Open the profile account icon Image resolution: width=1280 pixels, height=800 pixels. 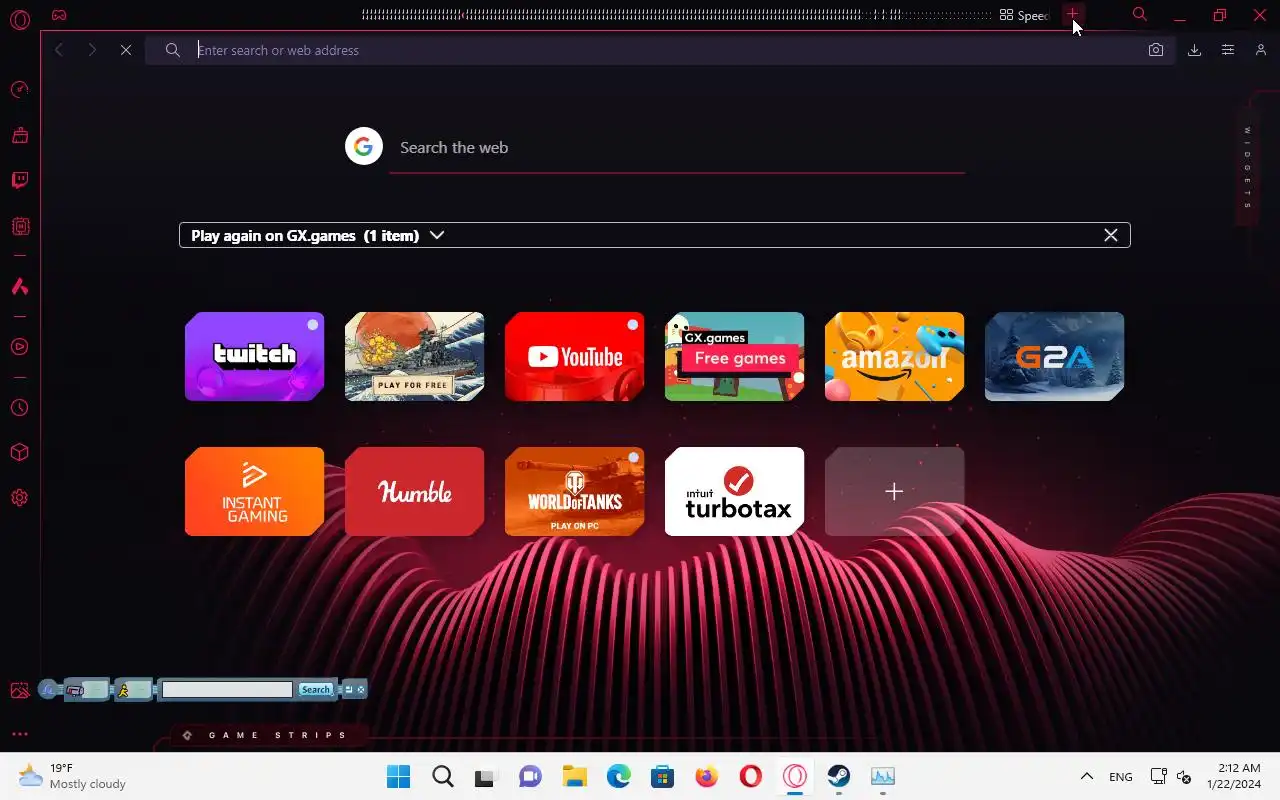(1260, 50)
